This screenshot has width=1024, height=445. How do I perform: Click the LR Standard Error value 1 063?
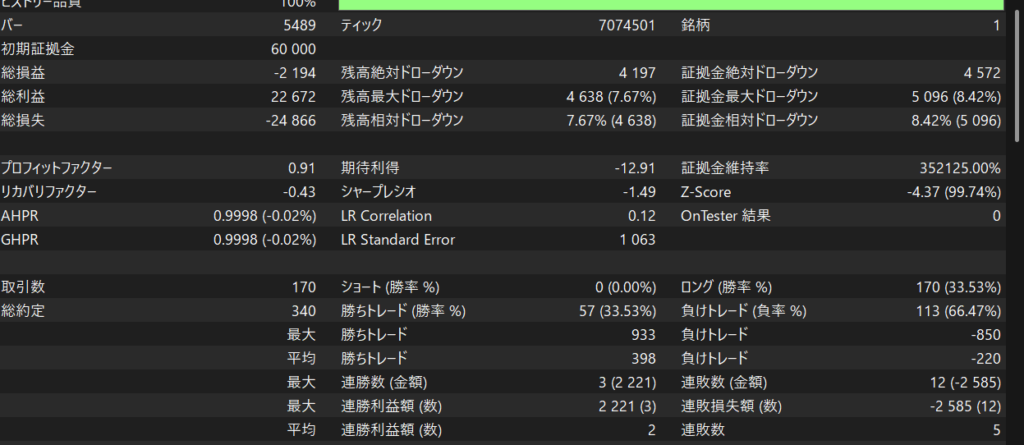[x=637, y=240]
